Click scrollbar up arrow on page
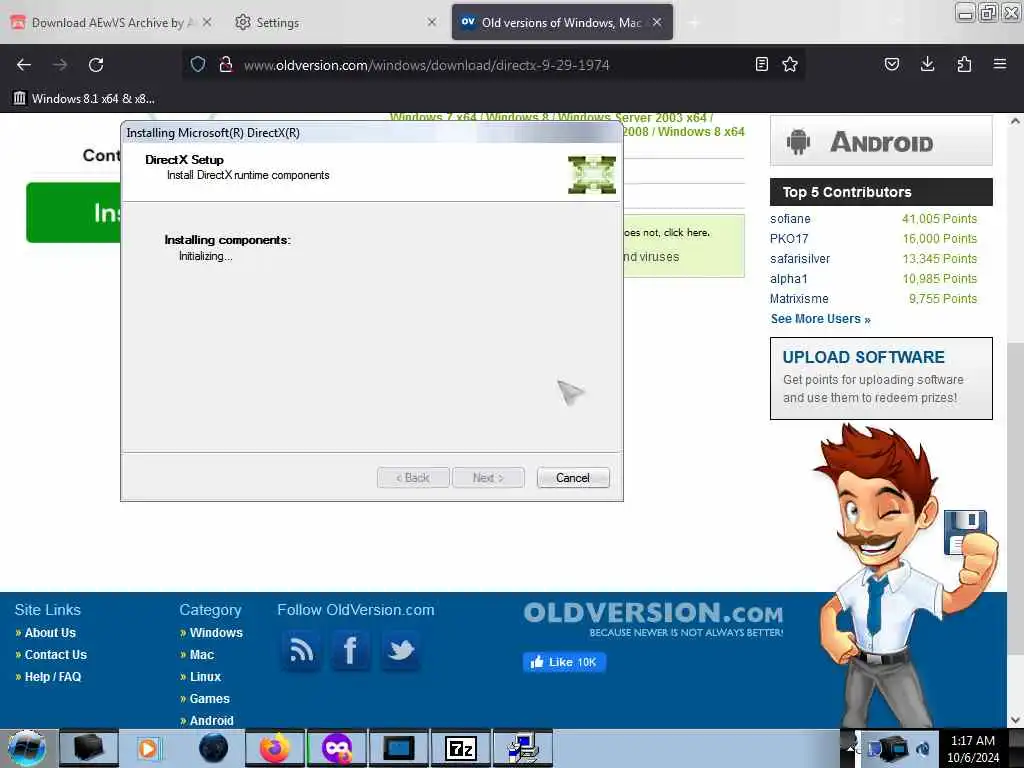This screenshot has width=1024, height=768. [x=1015, y=121]
